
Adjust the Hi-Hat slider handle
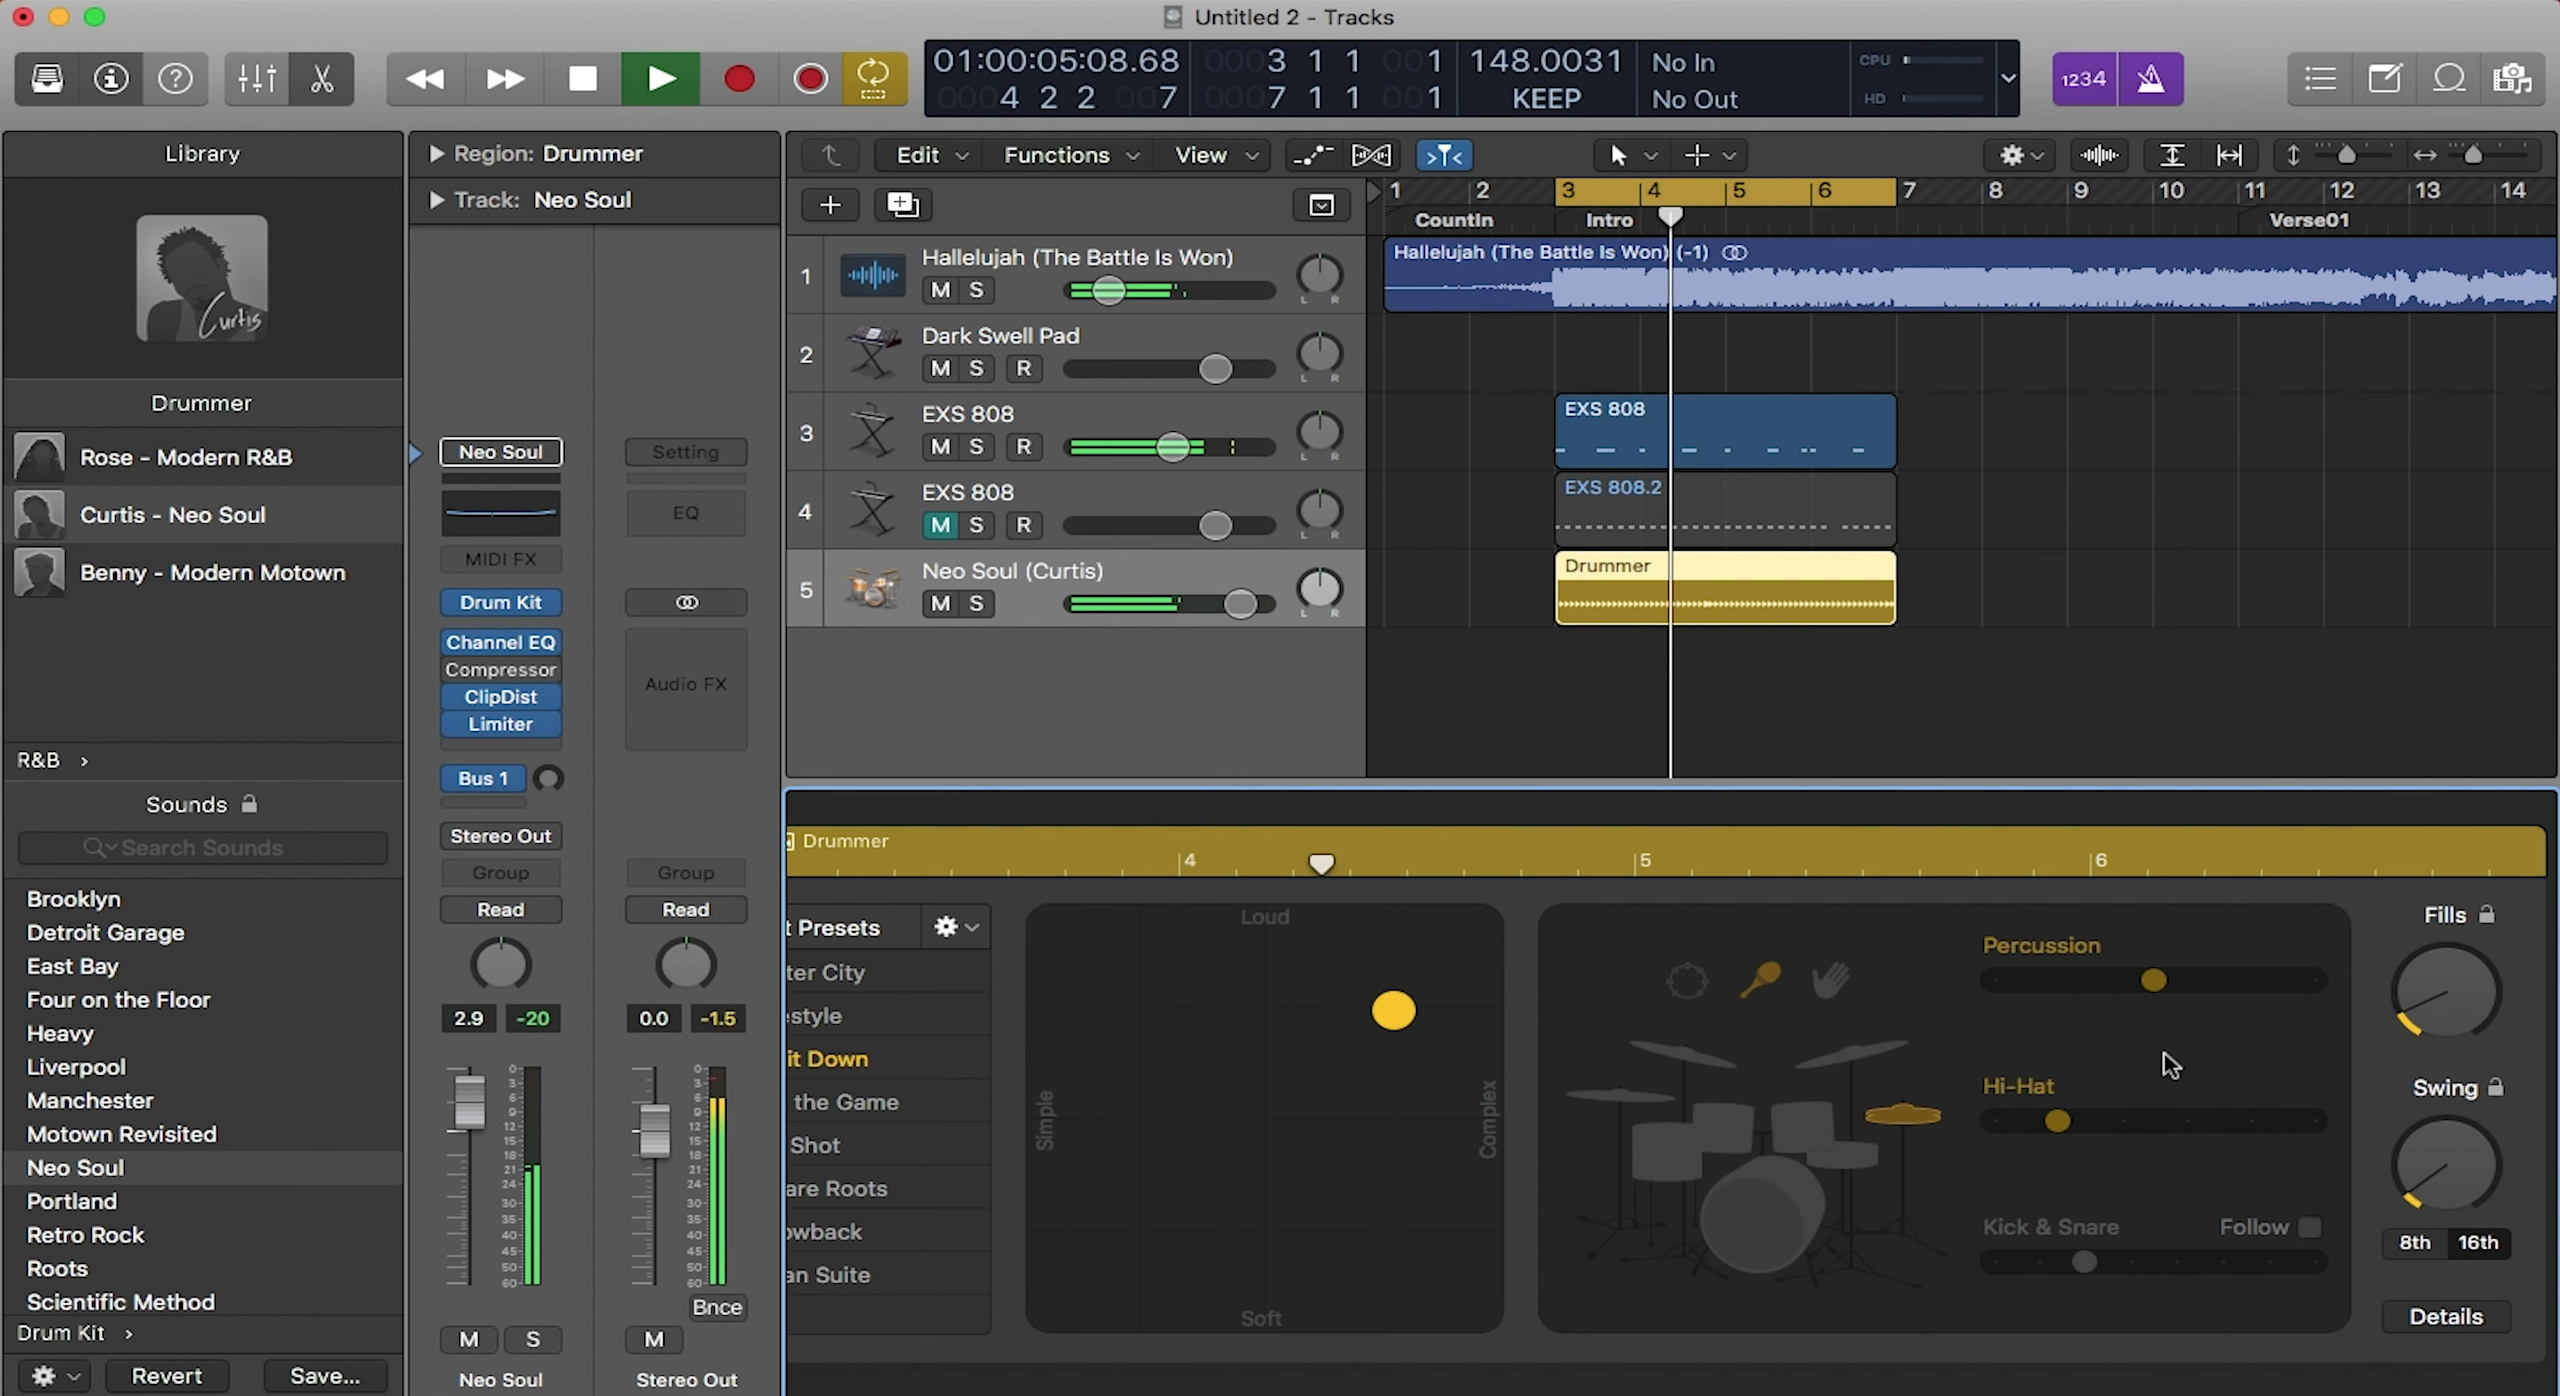2057,1121
